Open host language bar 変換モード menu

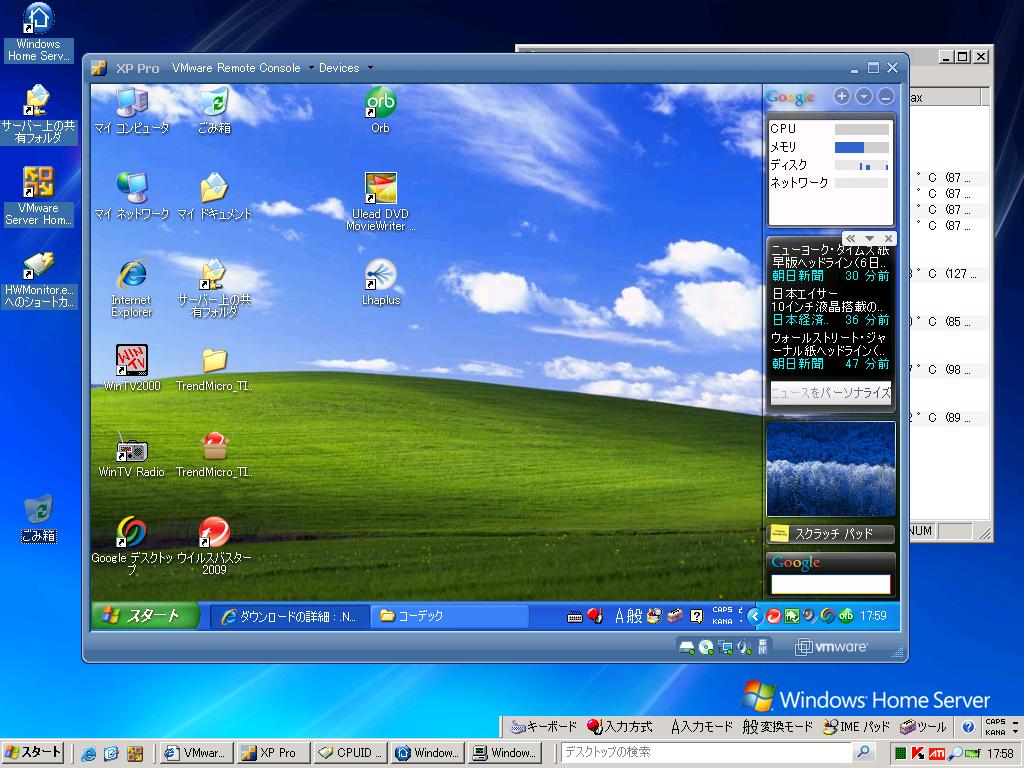click(777, 727)
